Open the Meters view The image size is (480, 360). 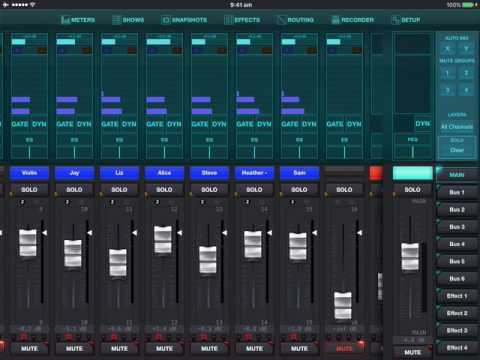(x=78, y=20)
